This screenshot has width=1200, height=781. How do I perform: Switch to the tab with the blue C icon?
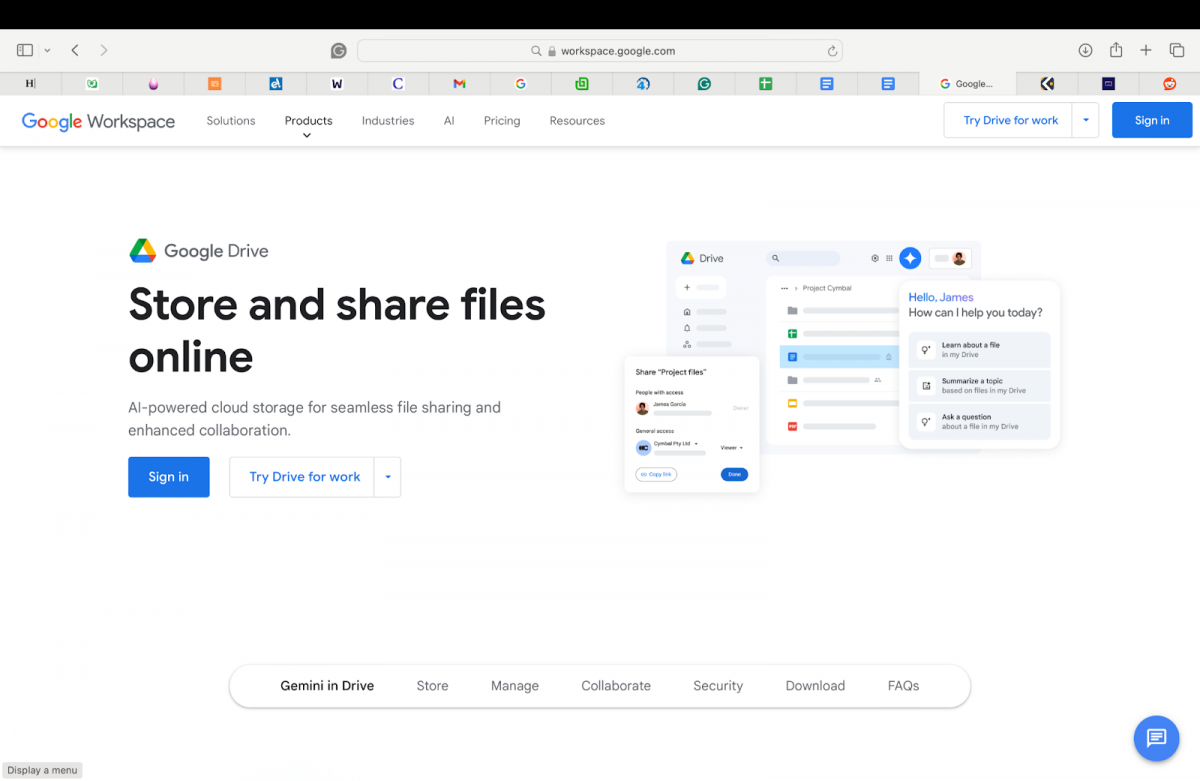click(x=398, y=84)
